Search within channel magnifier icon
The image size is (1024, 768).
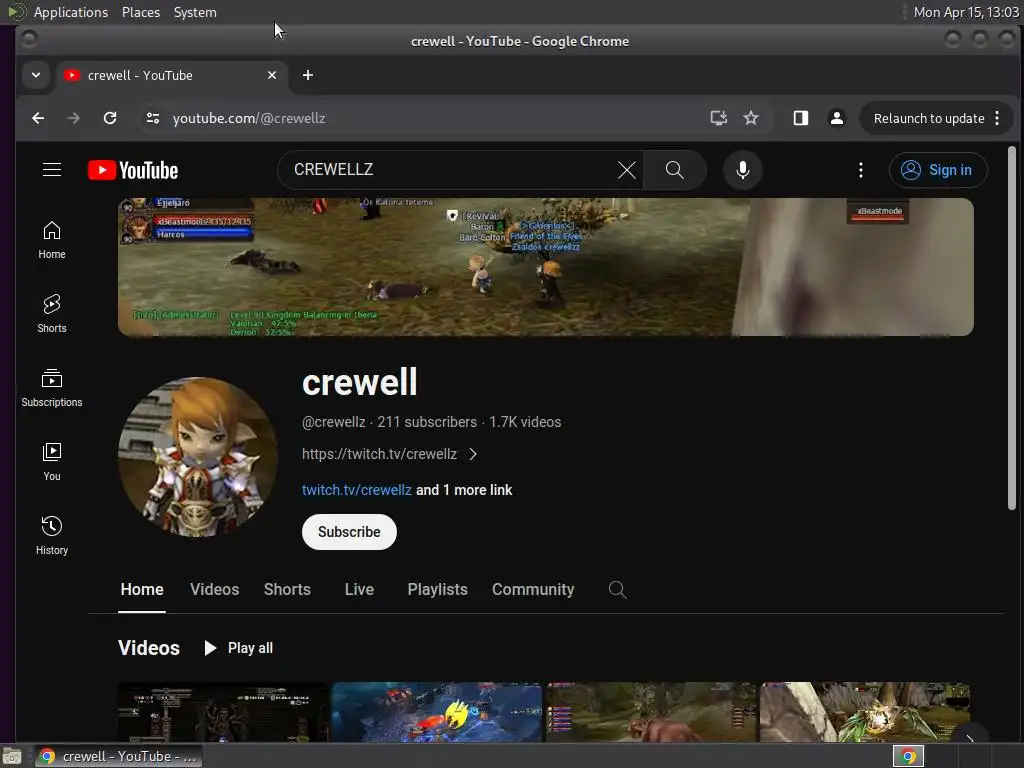tap(617, 590)
